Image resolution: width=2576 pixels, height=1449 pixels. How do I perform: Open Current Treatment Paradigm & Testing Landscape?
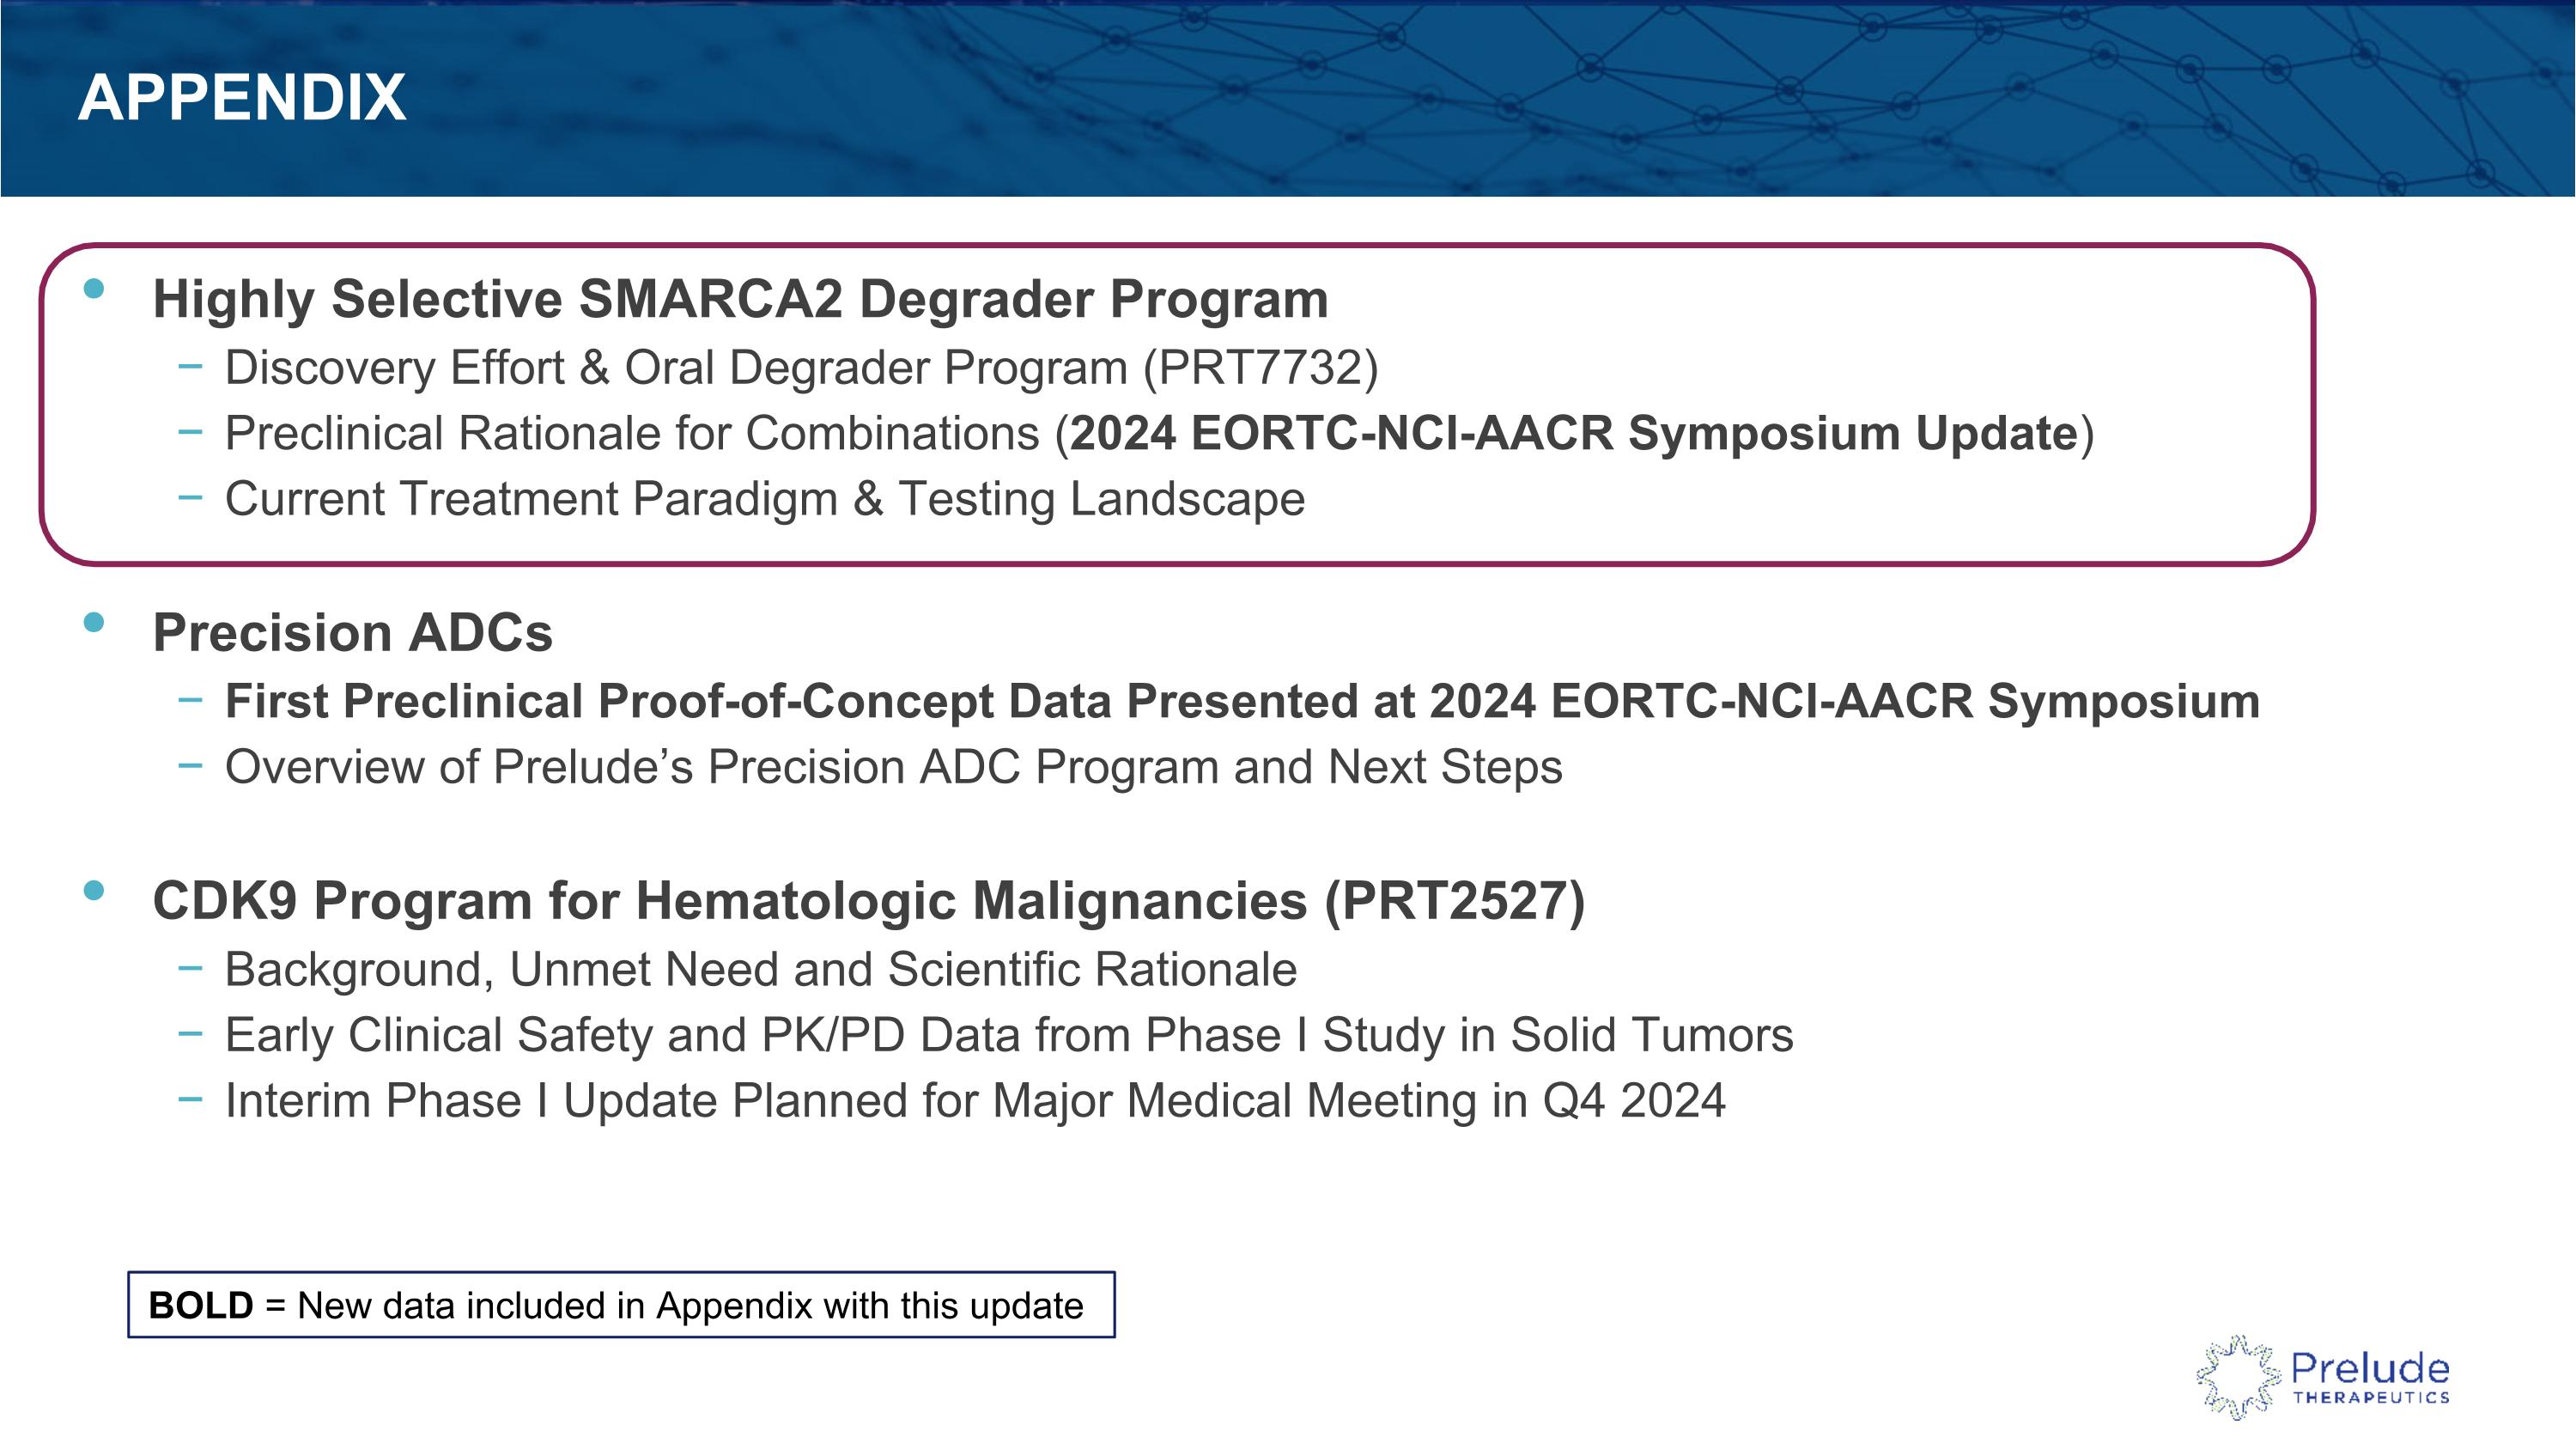[765, 498]
